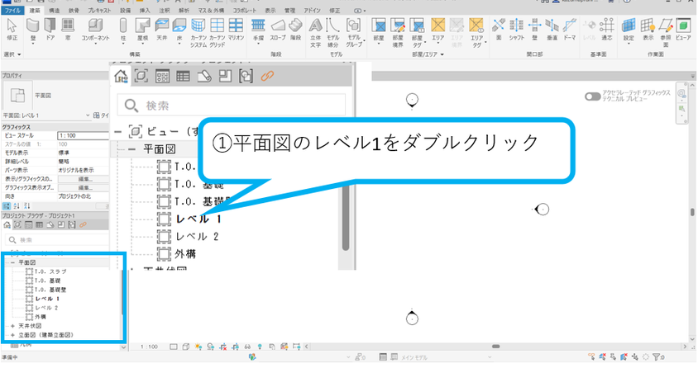Select the 面 (By Face) opening tool

499,29
